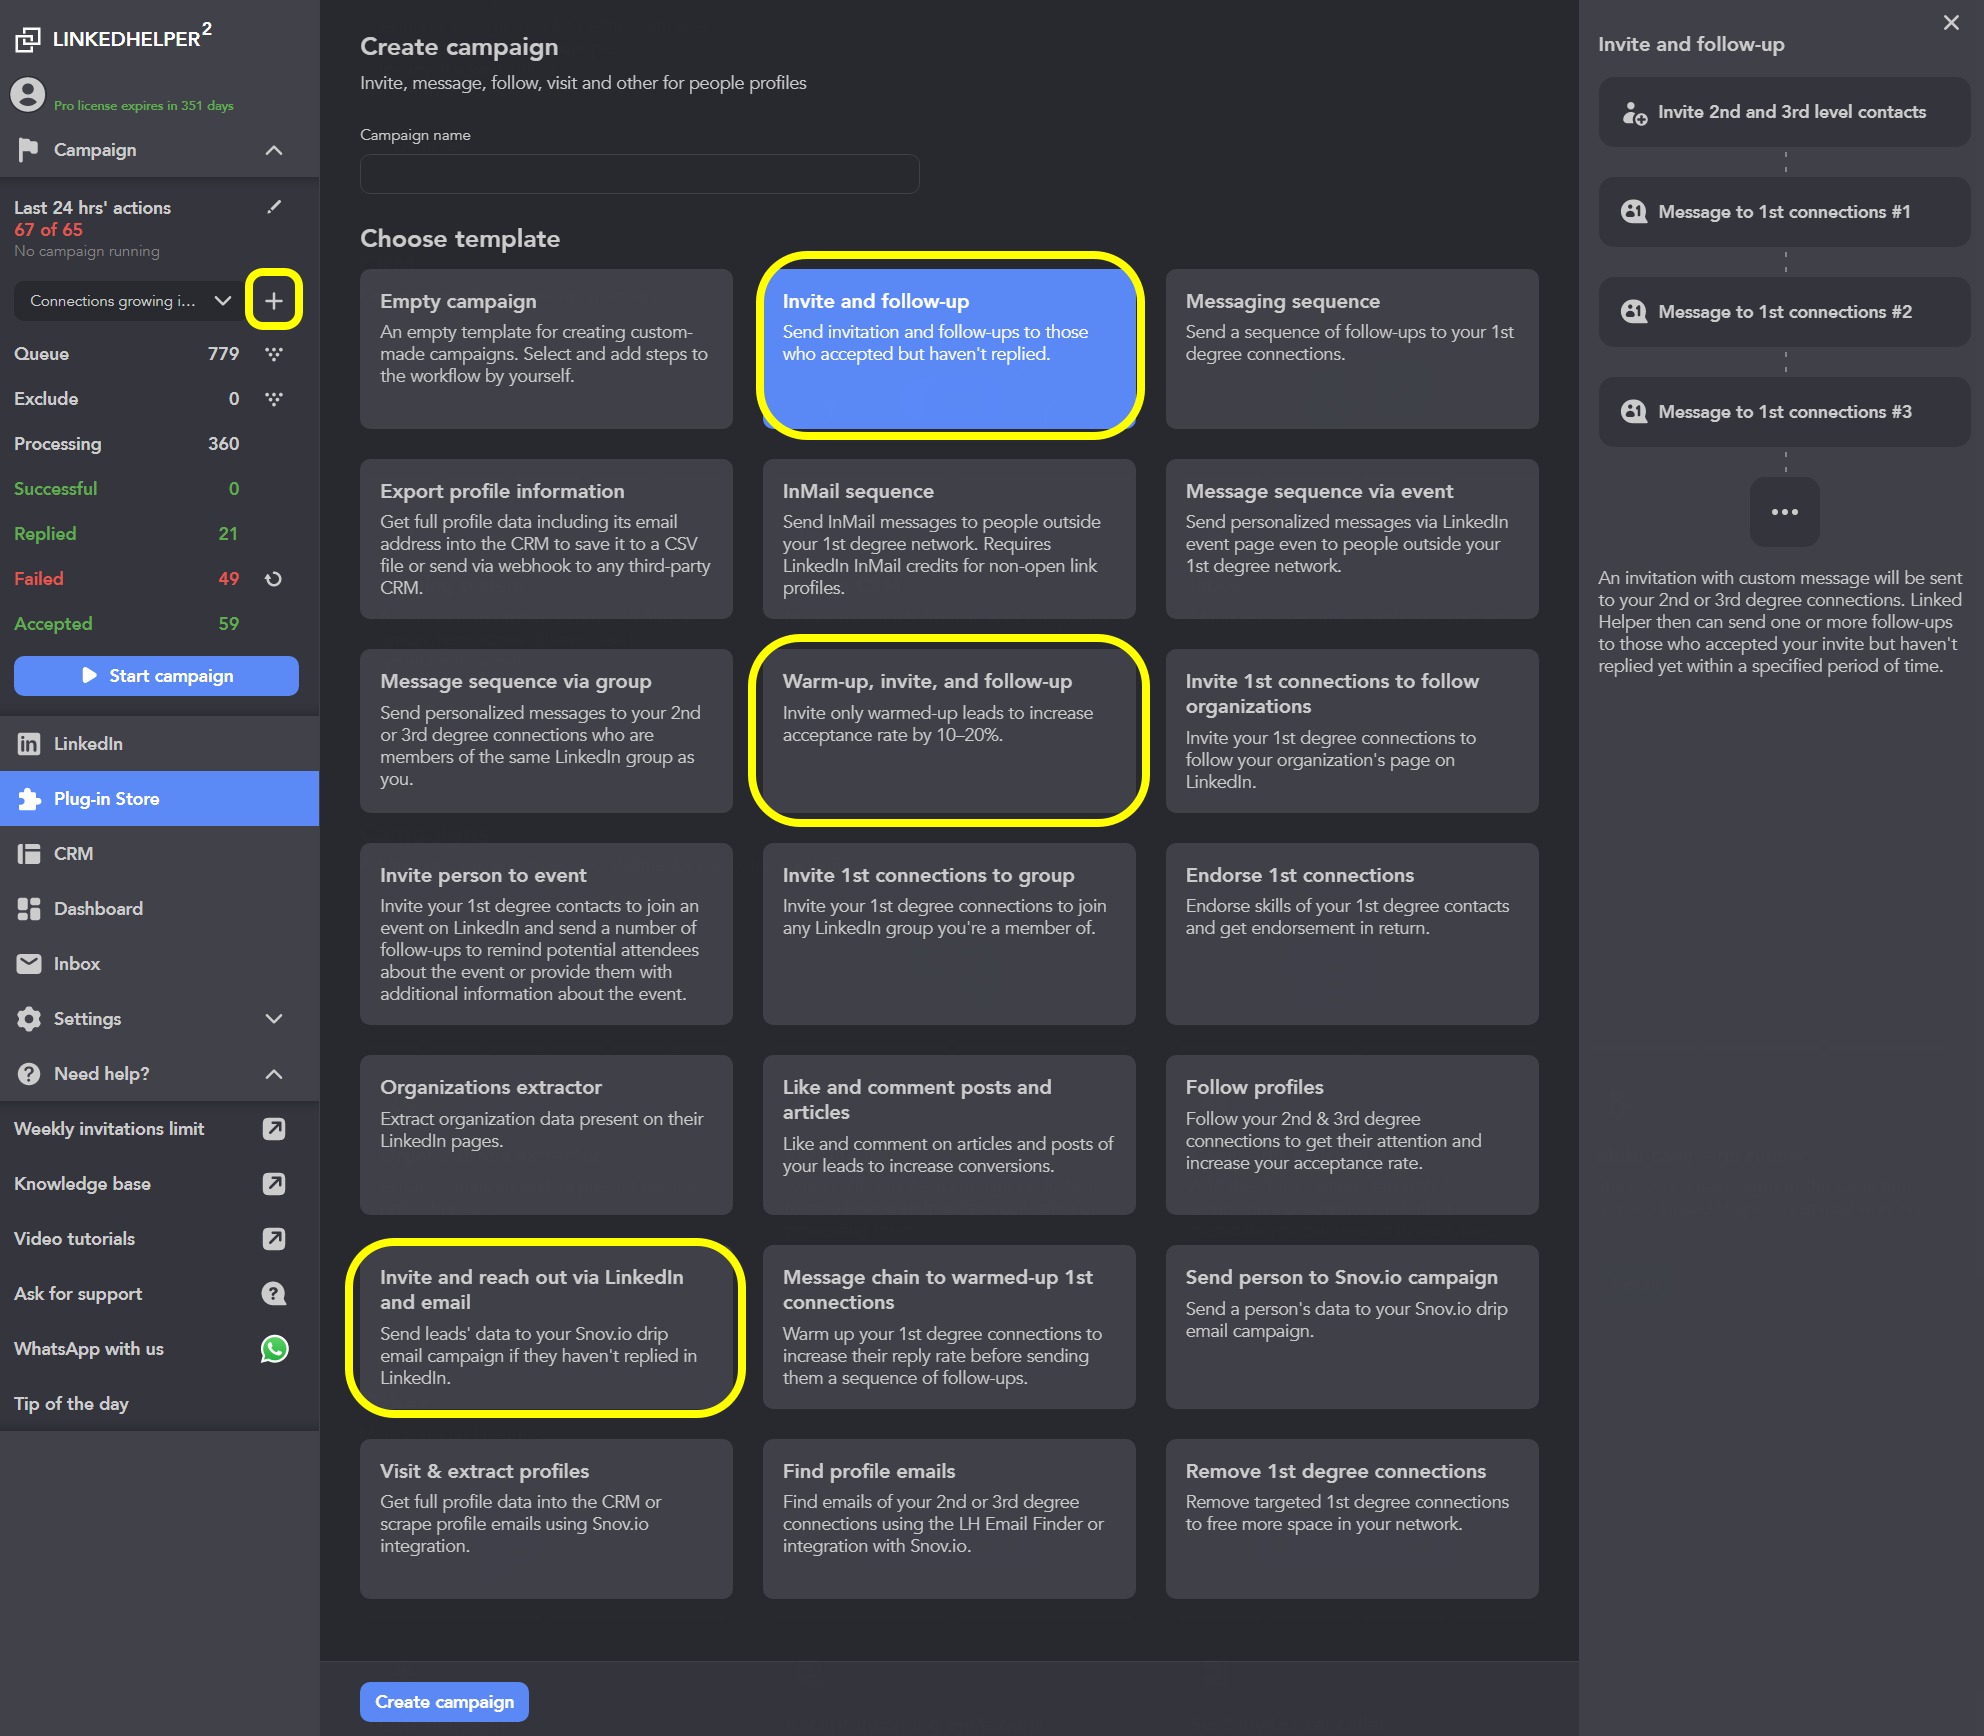Viewport: 1984px width, 1736px height.
Task: Open Plug-in Store menu item
Action: (x=160, y=799)
